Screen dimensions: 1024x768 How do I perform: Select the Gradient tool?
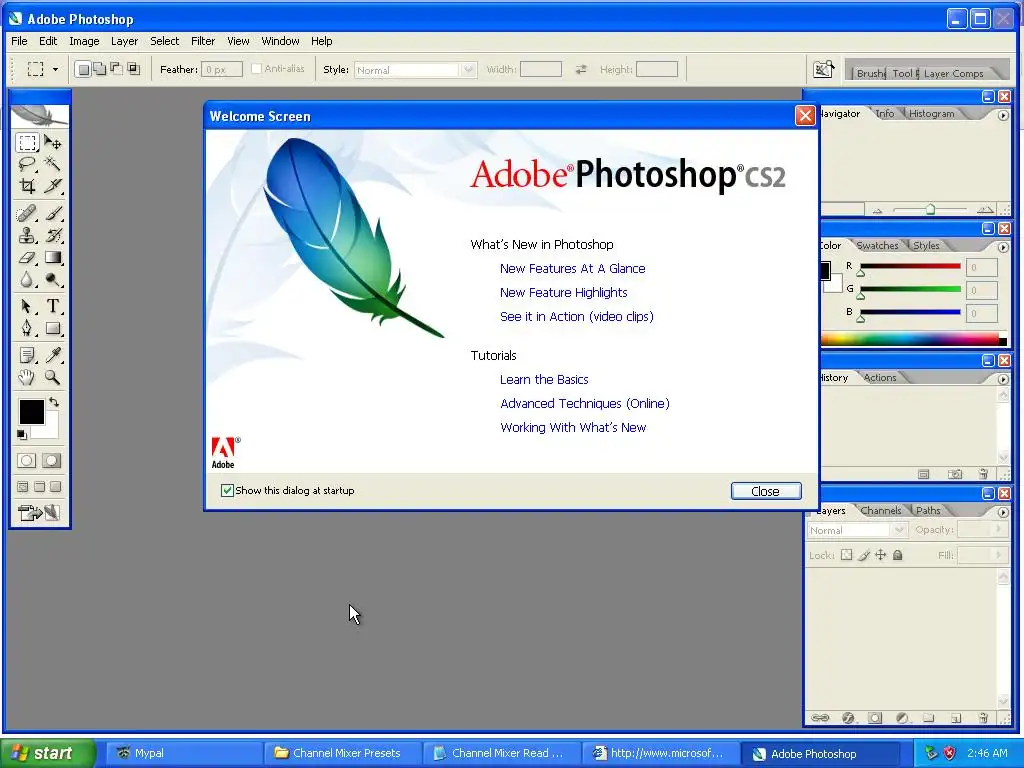(53, 257)
